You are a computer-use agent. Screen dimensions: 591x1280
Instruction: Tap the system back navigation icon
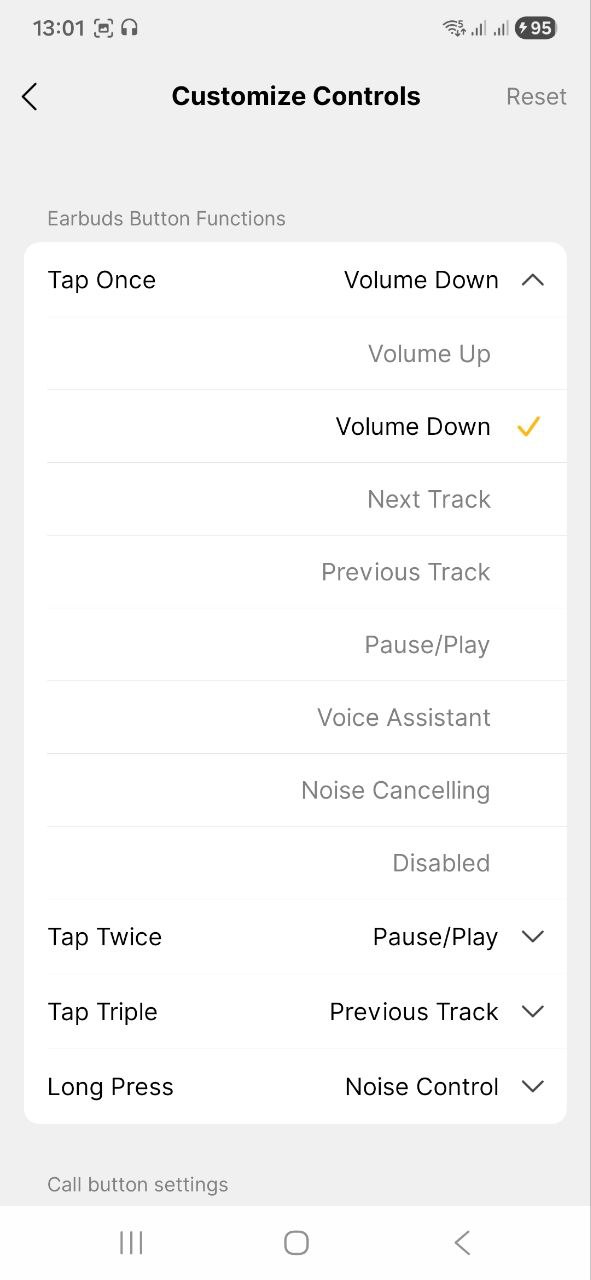(461, 1242)
